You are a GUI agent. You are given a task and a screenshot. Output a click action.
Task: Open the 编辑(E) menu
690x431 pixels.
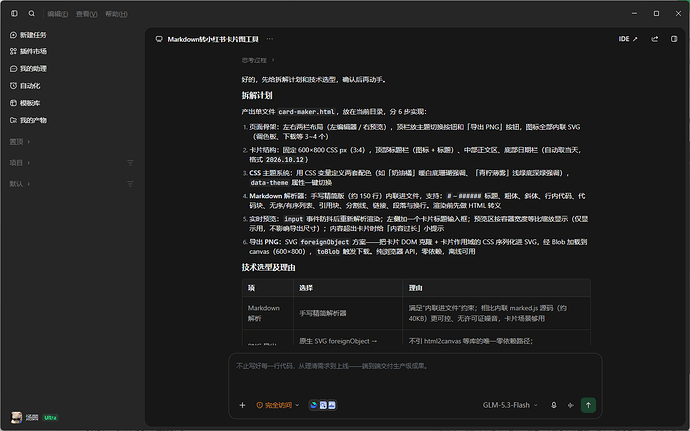[x=58, y=14]
